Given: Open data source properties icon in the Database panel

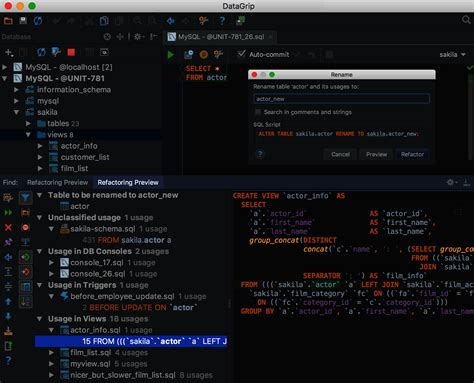Looking at the screenshot, I should pos(56,52).
